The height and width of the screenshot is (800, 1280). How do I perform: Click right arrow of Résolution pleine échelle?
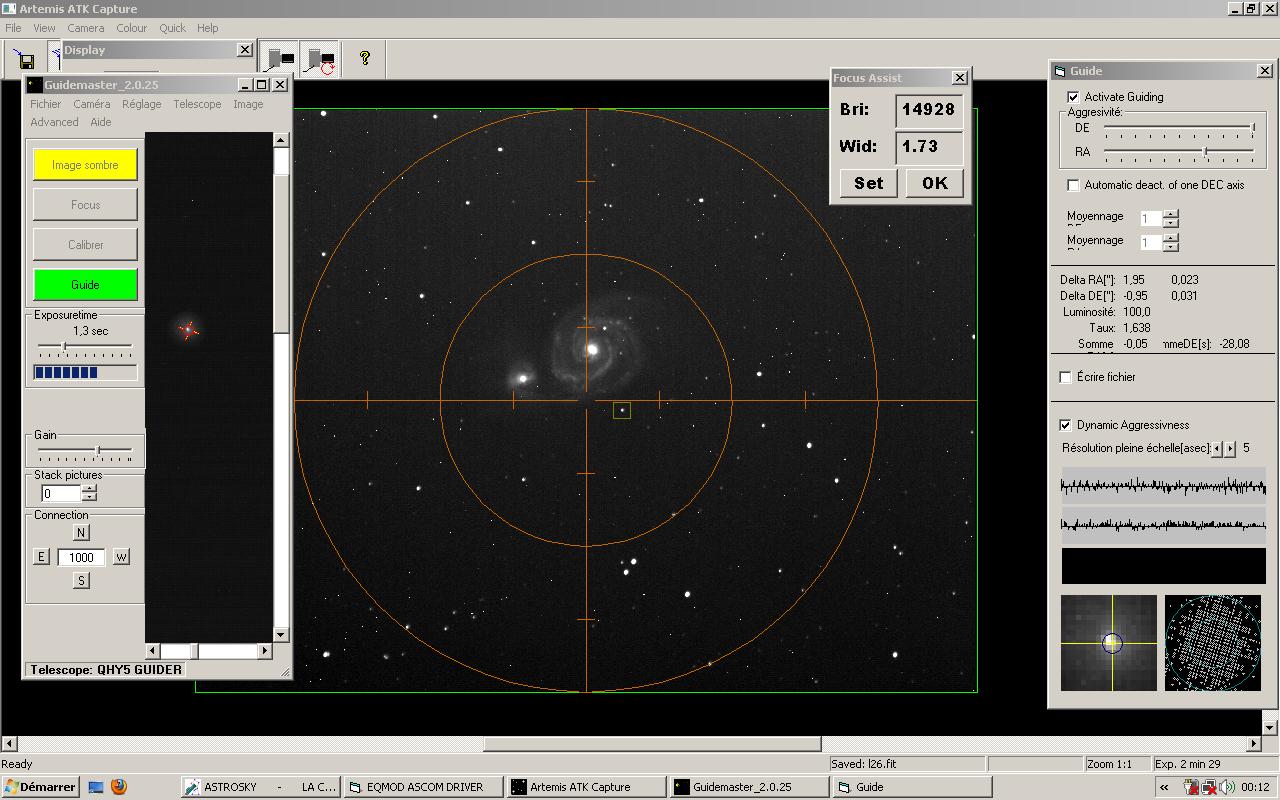pyautogui.click(x=1230, y=449)
